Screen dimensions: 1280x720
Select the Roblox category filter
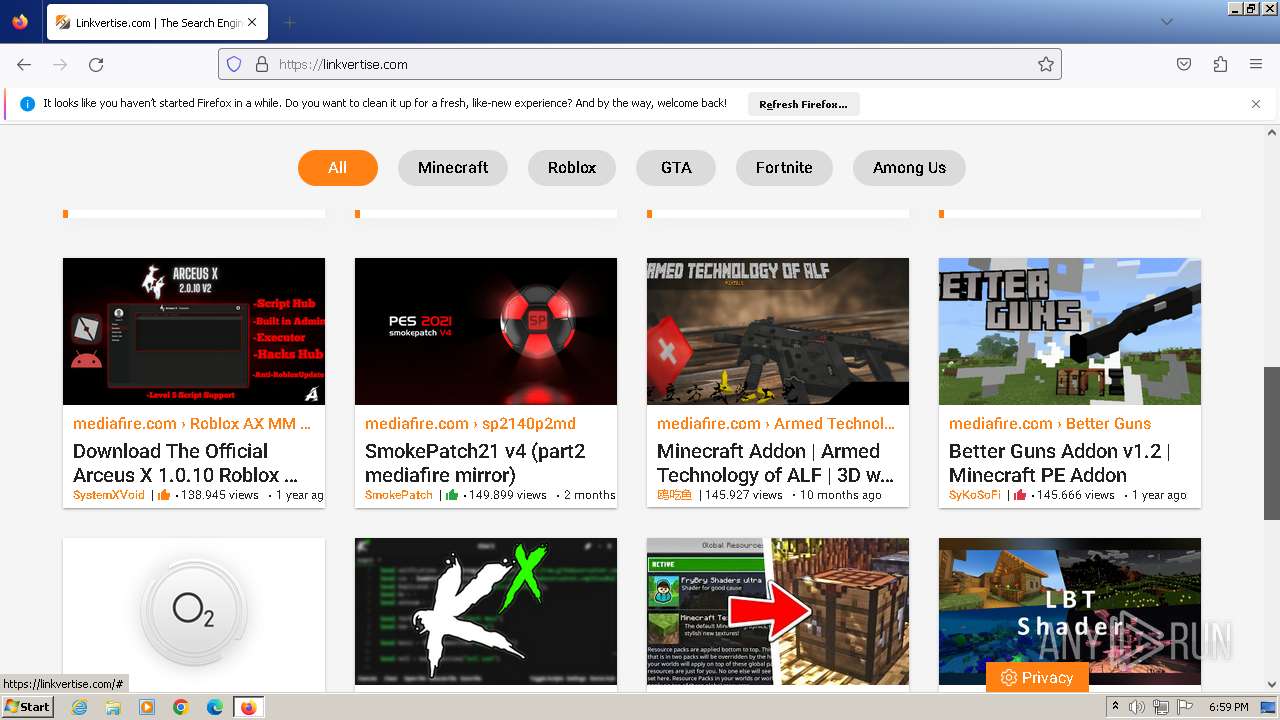(572, 167)
